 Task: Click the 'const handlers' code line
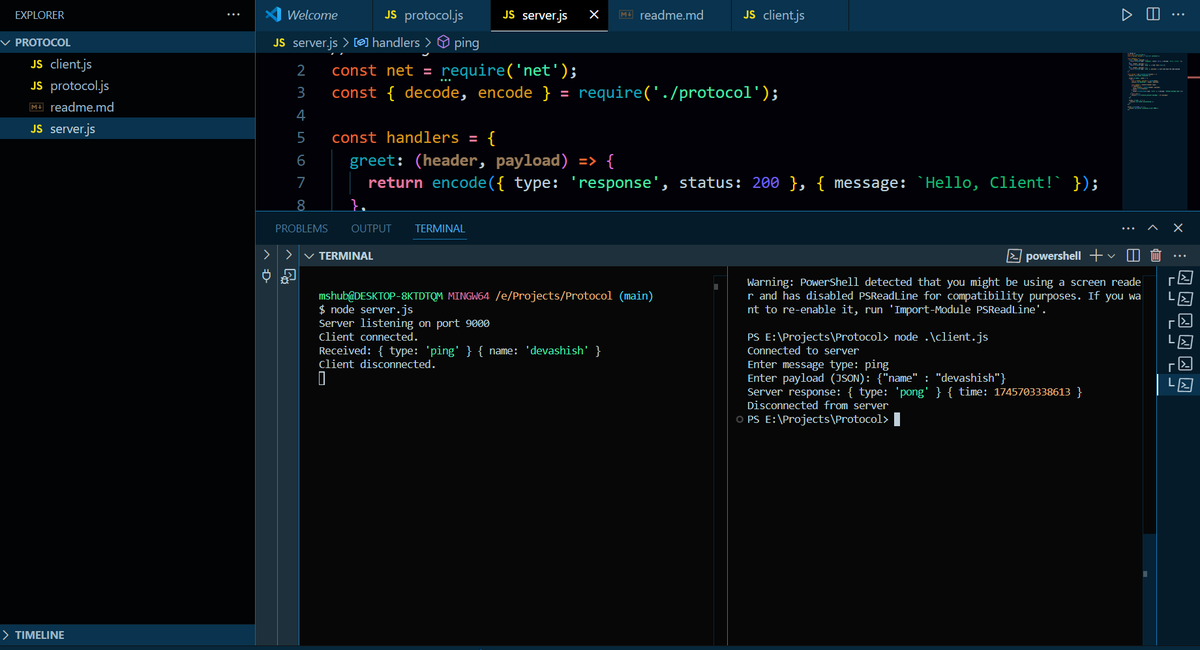(413, 138)
